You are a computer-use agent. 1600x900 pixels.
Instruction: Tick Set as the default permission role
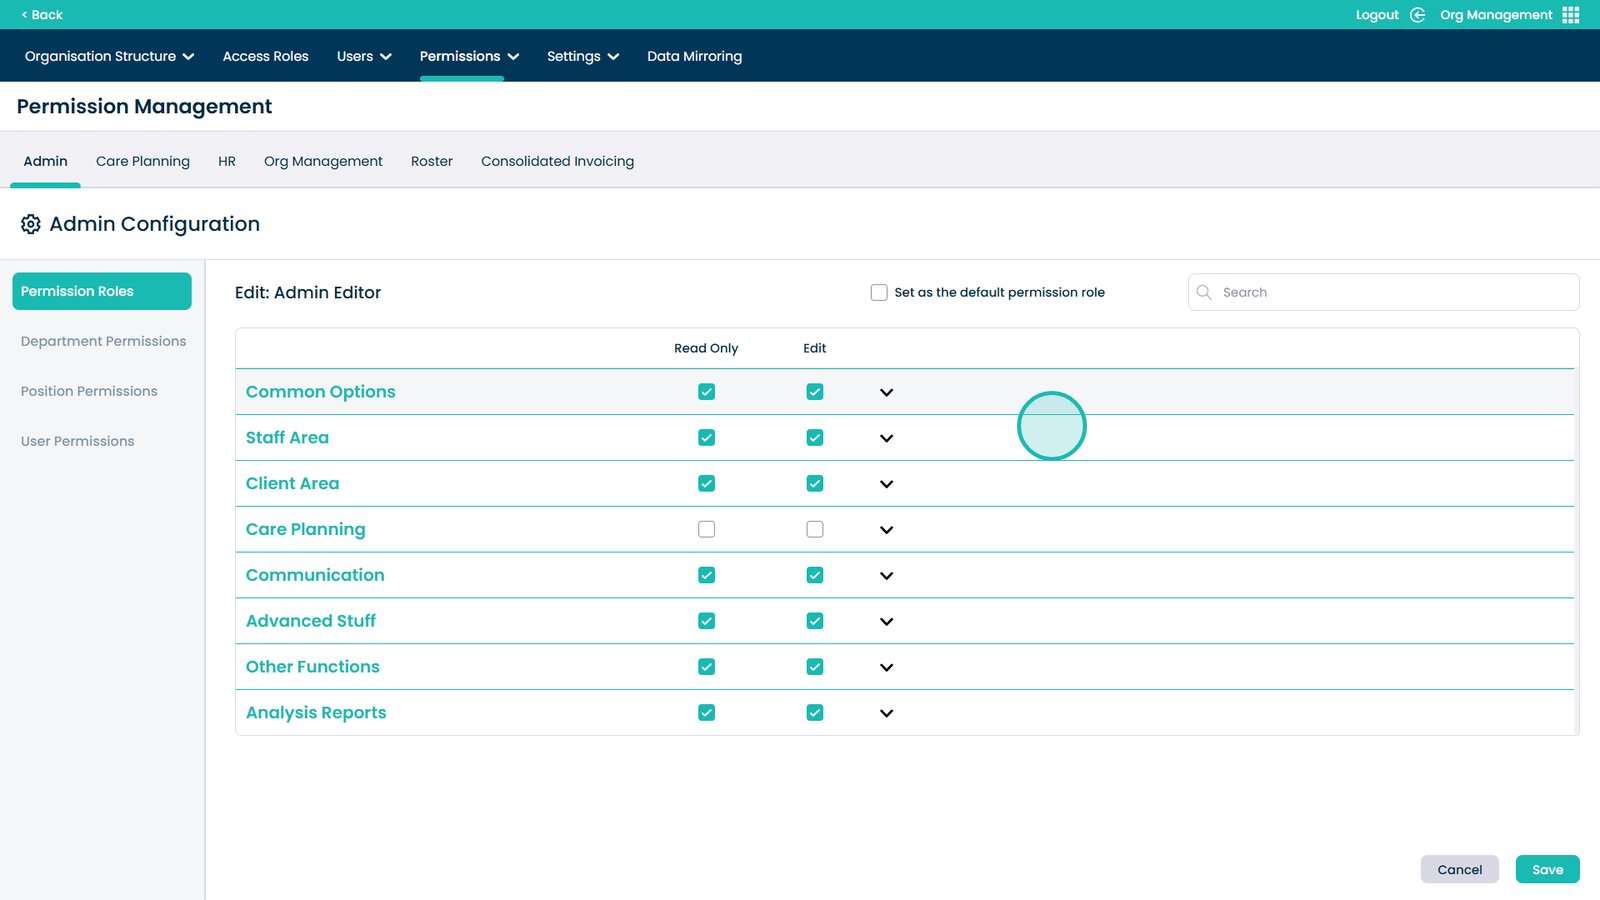coord(879,292)
